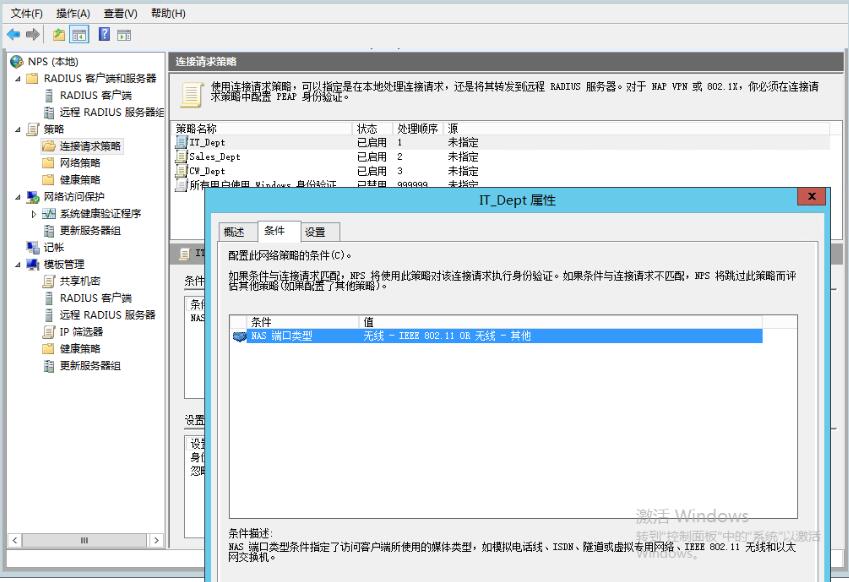The height and width of the screenshot is (582, 849).
Task: Sort by 处理顺序 column header
Action: click(418, 128)
